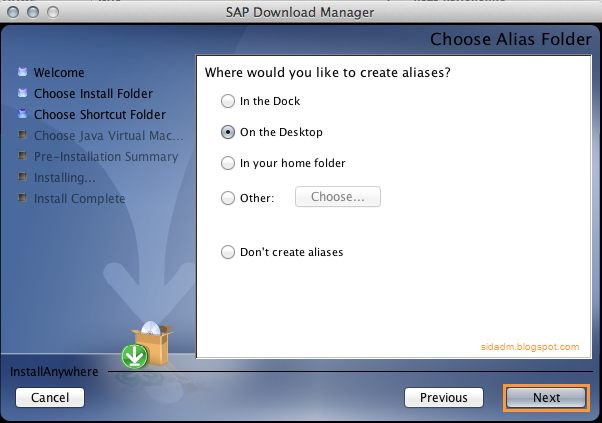This screenshot has width=602, height=423.
Task: Click the Install Complete step bullet icon
Action: pyautogui.click(x=23, y=198)
